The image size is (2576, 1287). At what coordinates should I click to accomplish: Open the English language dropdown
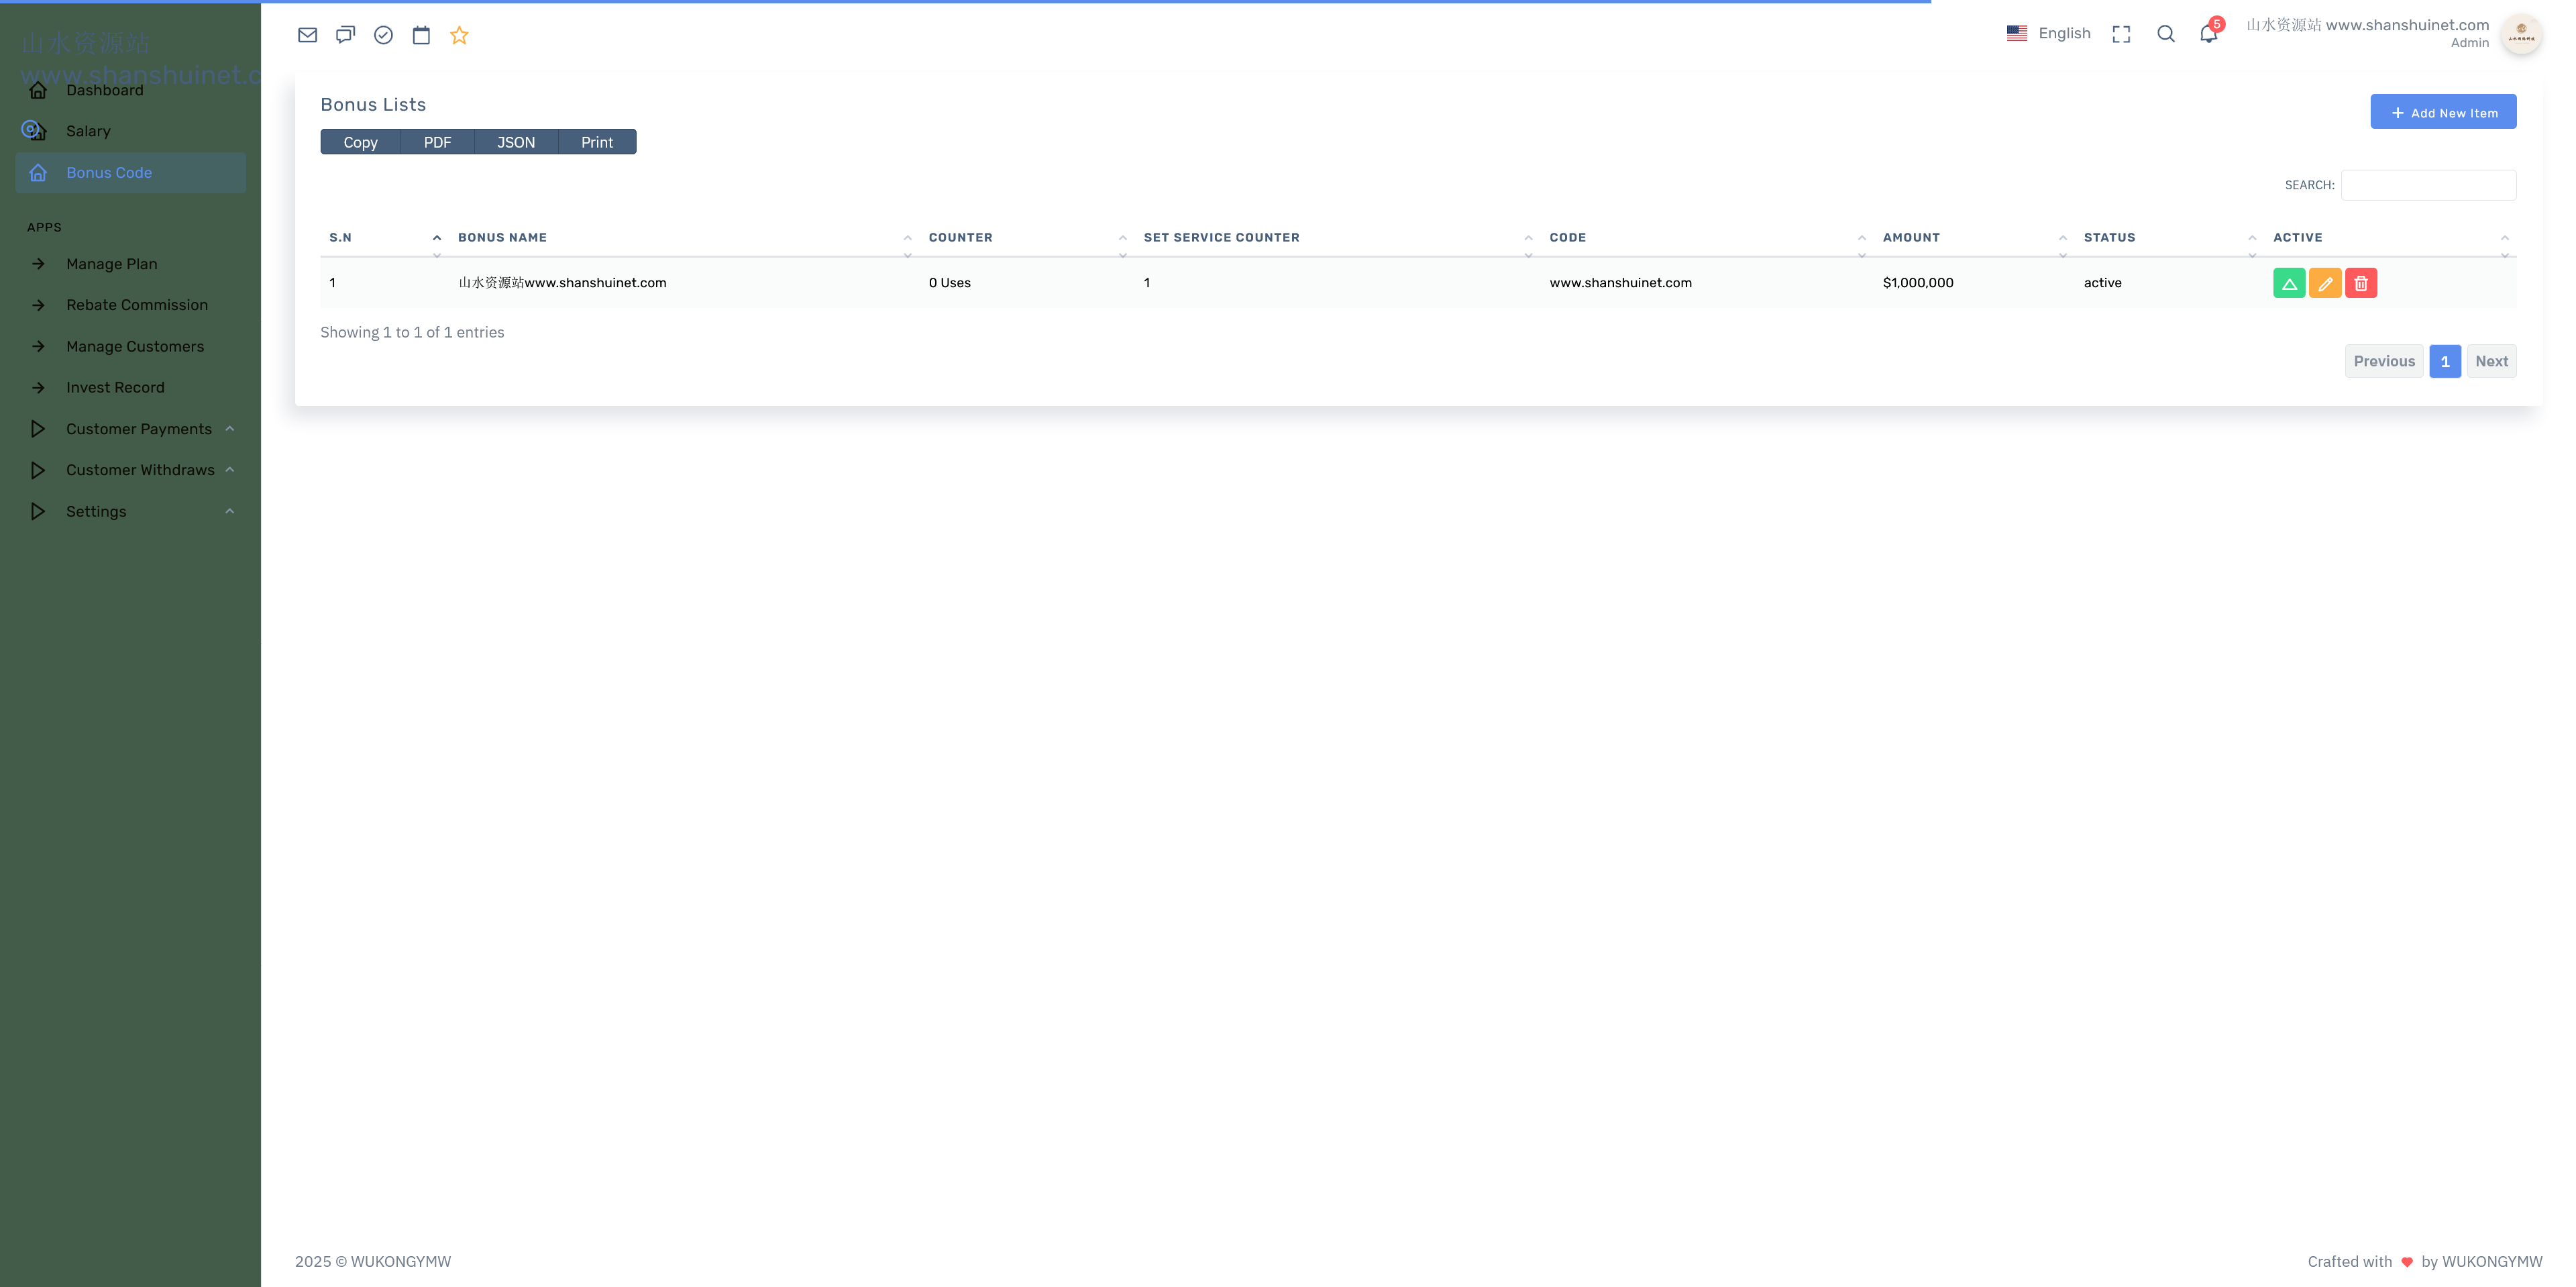pyautogui.click(x=2049, y=33)
